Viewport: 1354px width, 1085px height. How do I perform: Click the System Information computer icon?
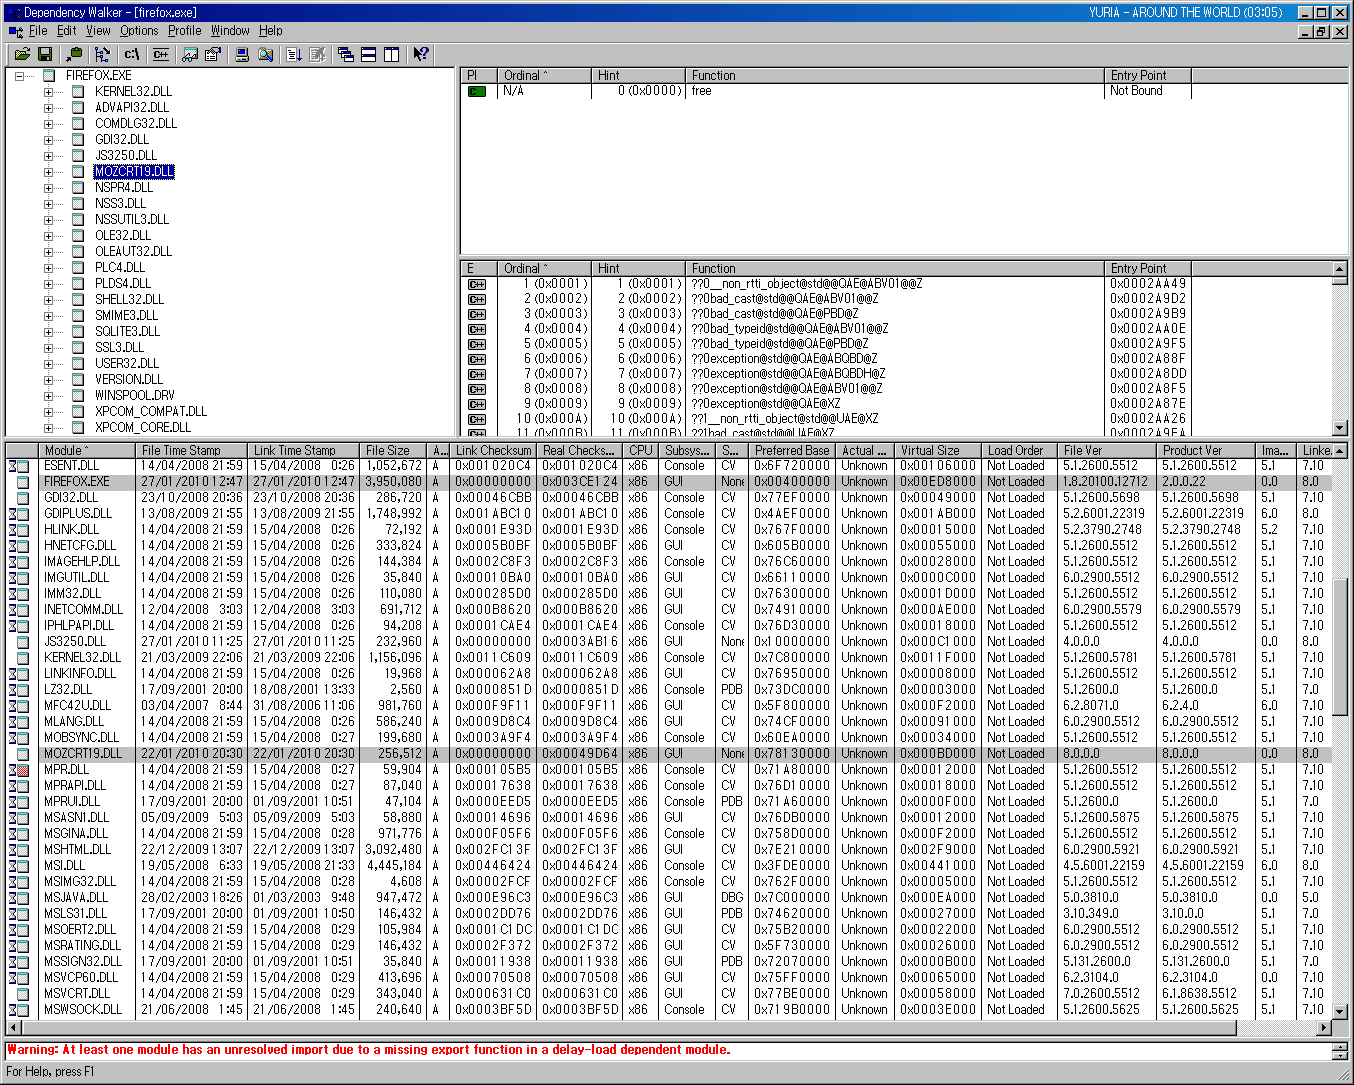click(x=242, y=54)
